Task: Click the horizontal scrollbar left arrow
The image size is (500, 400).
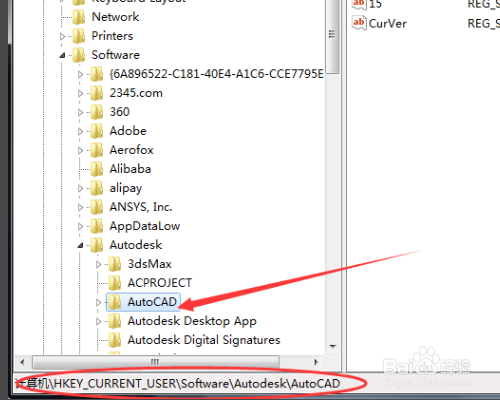Action: coord(22,362)
